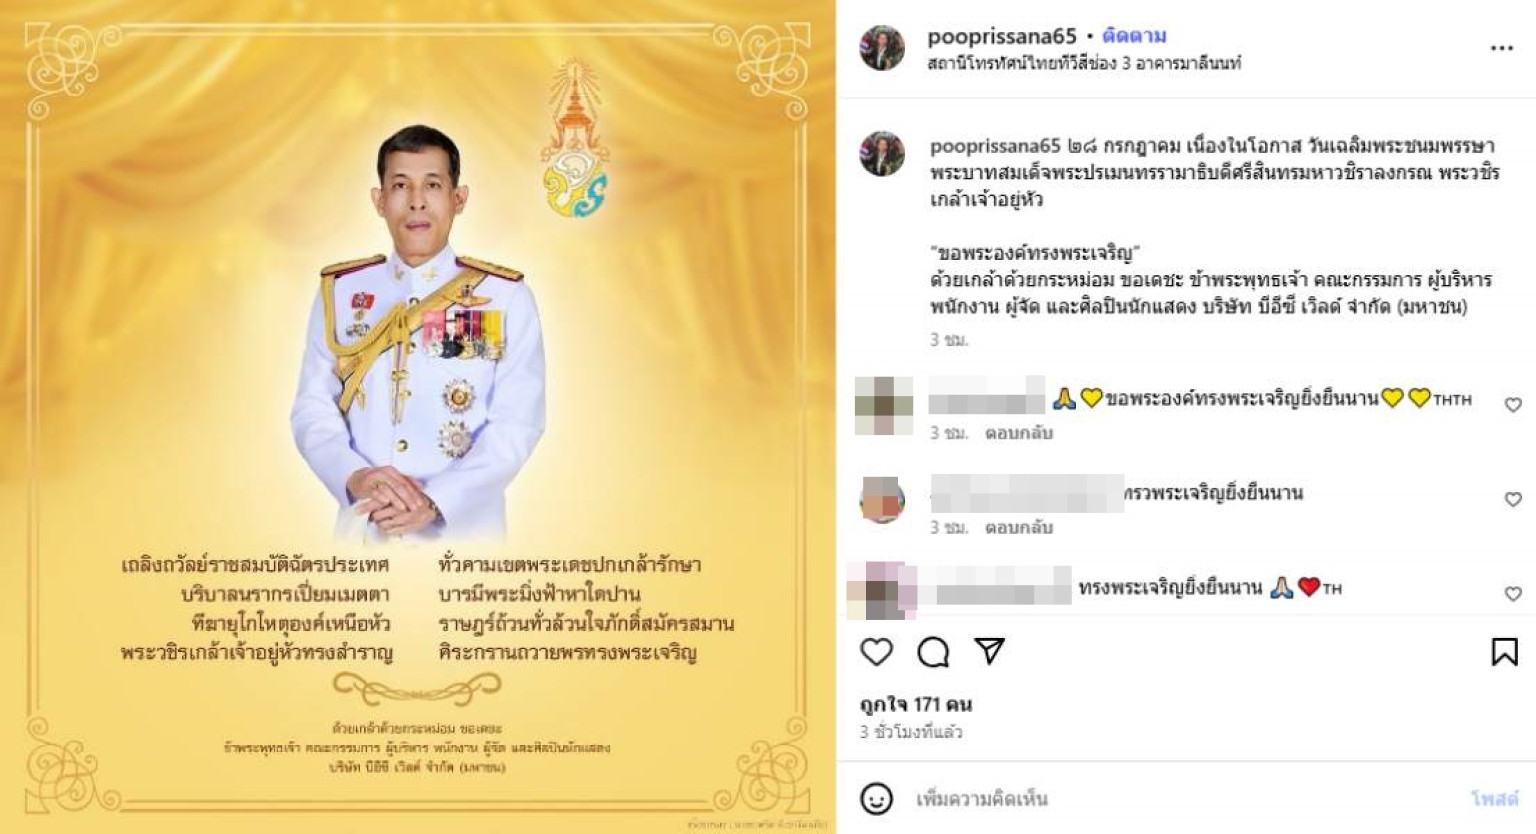The image size is (1536, 834).
Task: Click the เพิ่มความคิดเห็น comment field
Action: pos(1180,799)
